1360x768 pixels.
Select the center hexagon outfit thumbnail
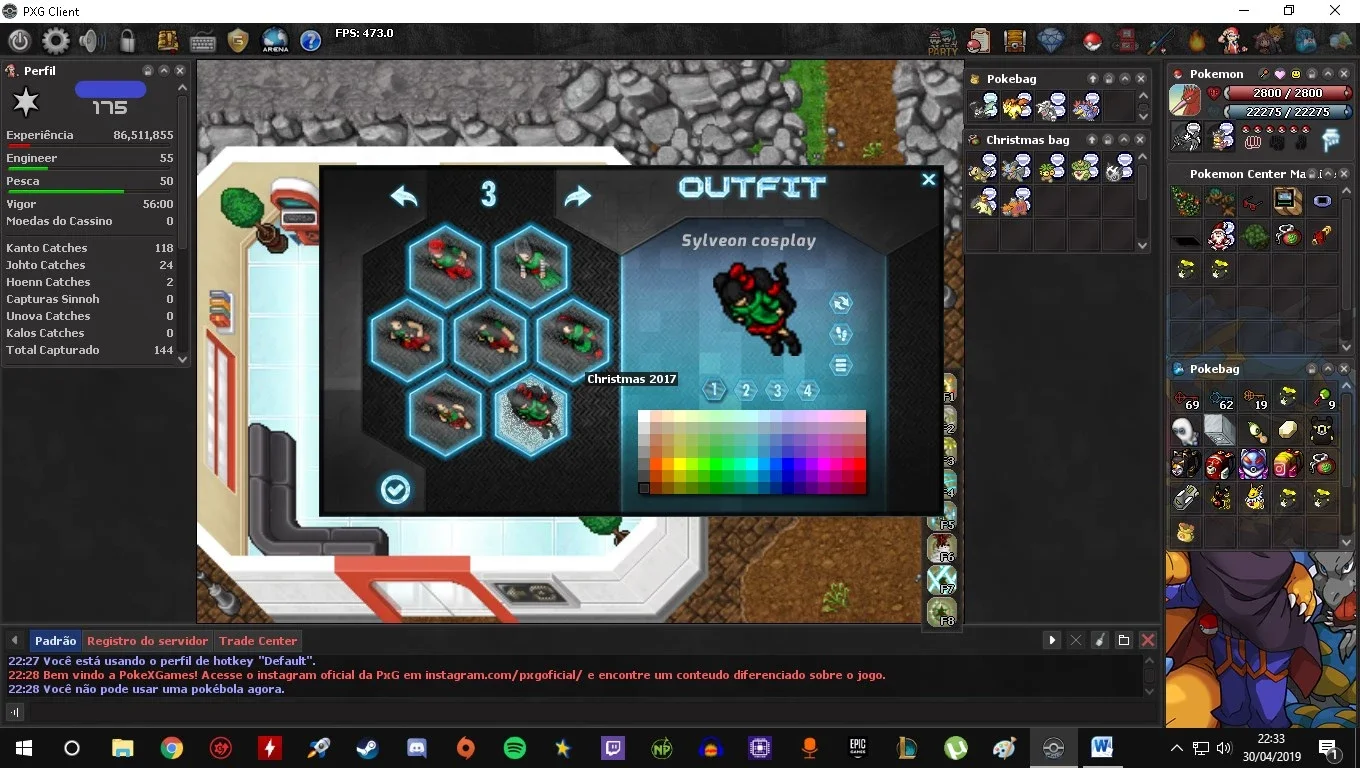point(490,340)
